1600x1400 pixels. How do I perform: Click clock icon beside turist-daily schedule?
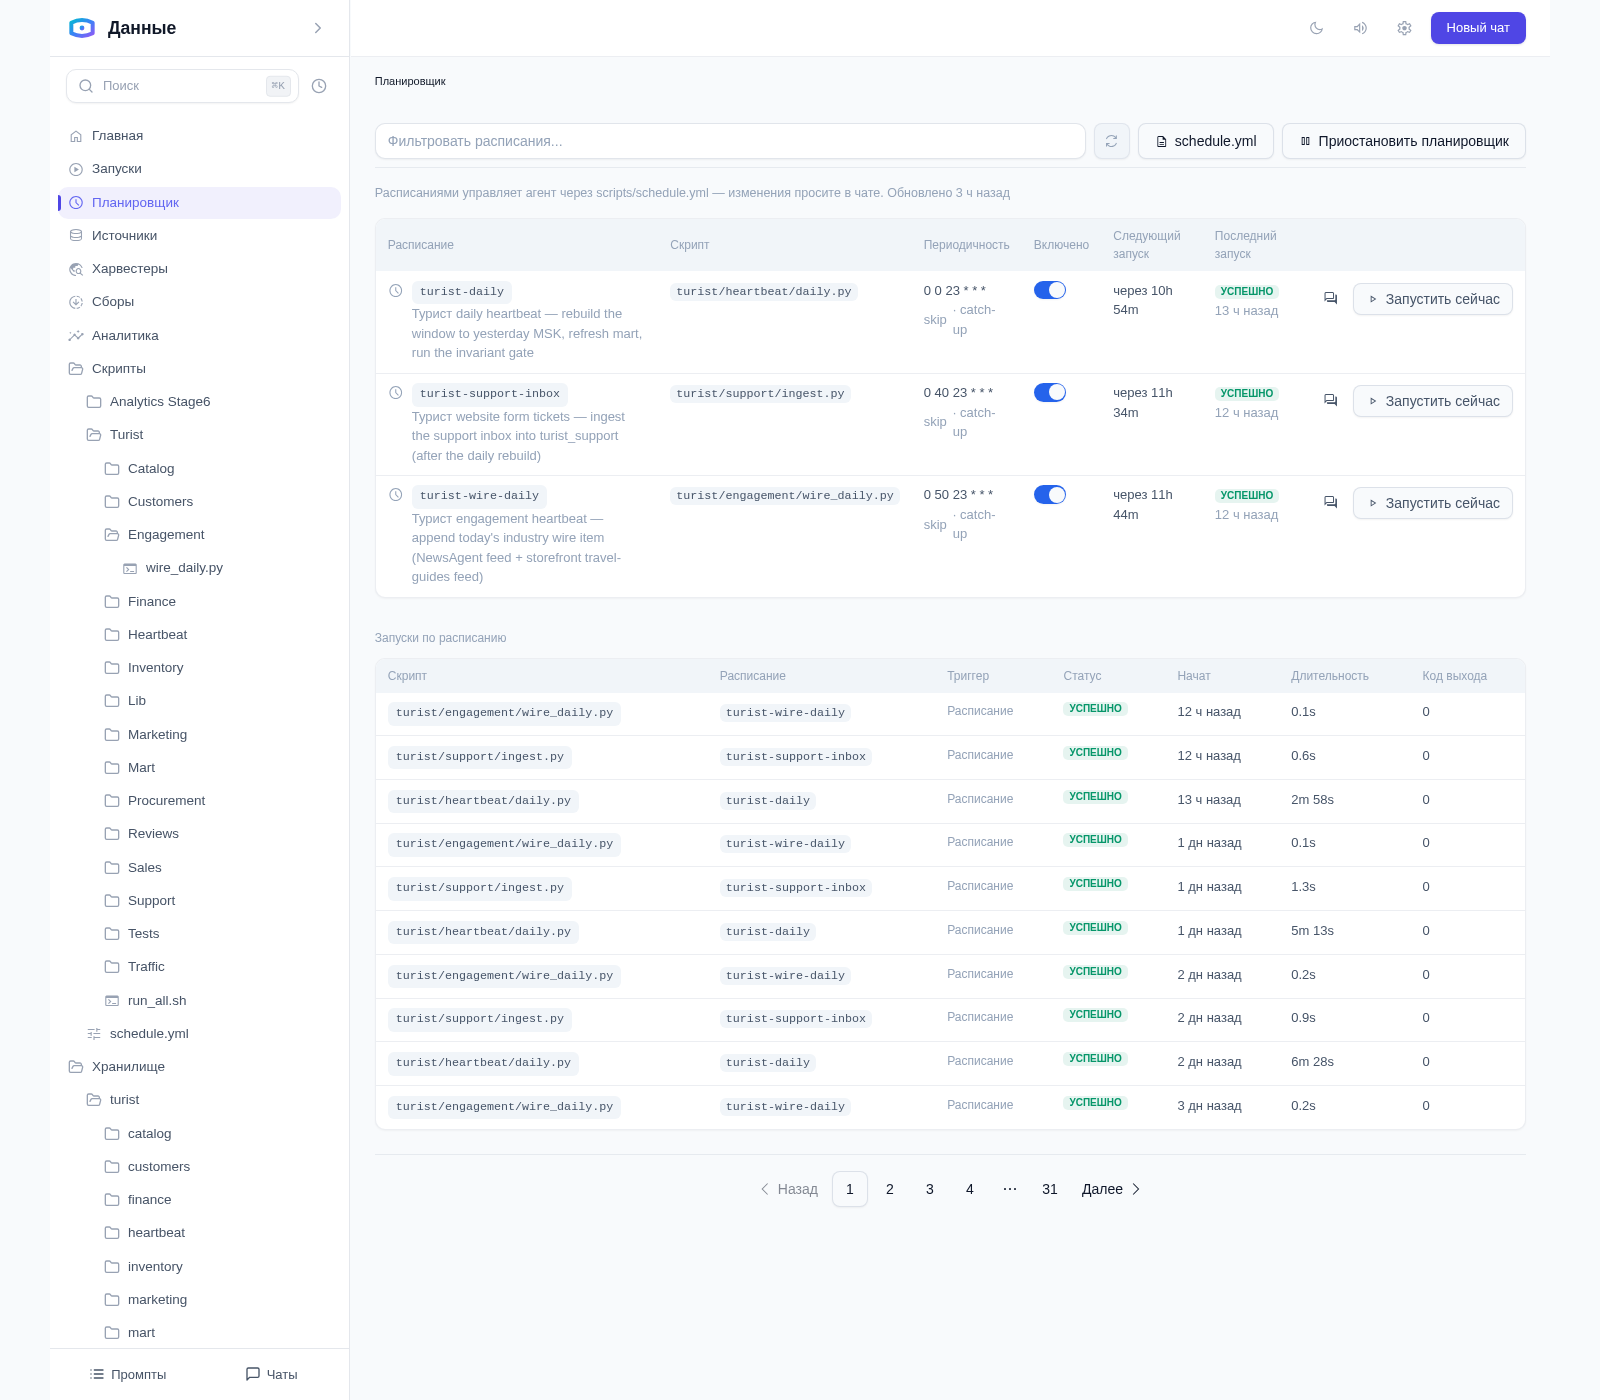[x=396, y=291]
